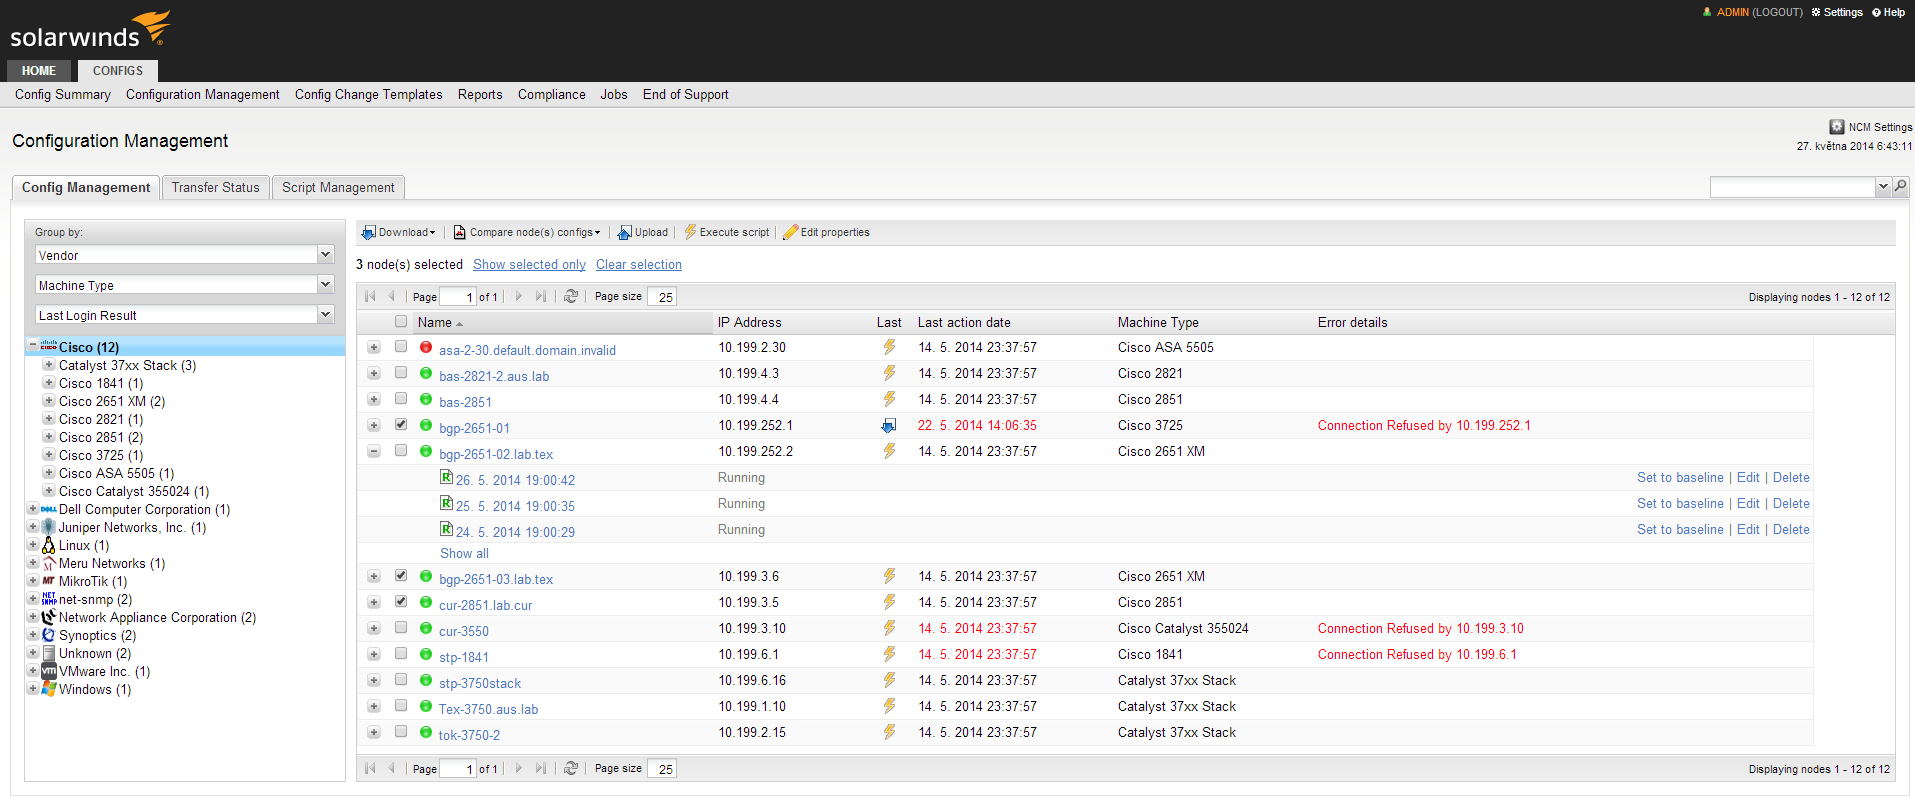Image resolution: width=1915 pixels, height=799 pixels.
Task: Click the Download toolbar icon
Action: coord(368,232)
